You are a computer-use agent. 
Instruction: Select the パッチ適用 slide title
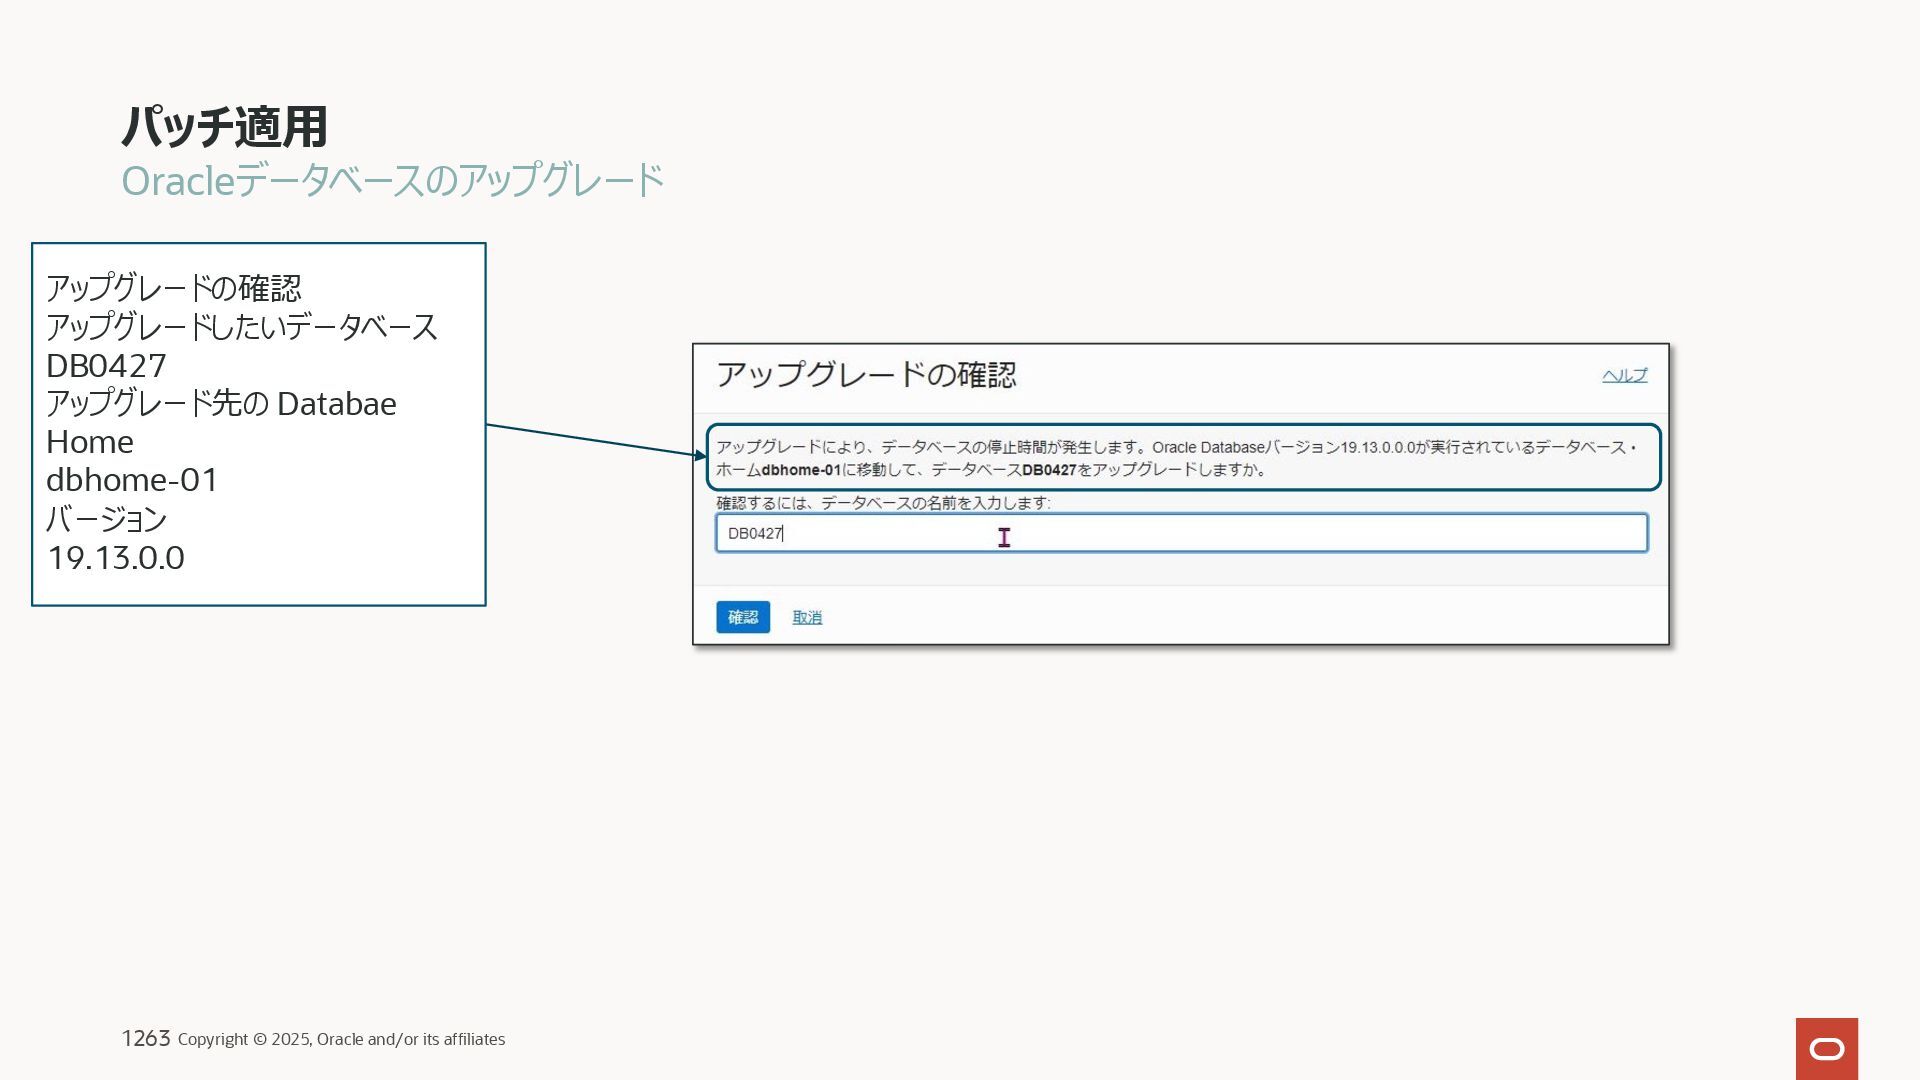click(224, 127)
